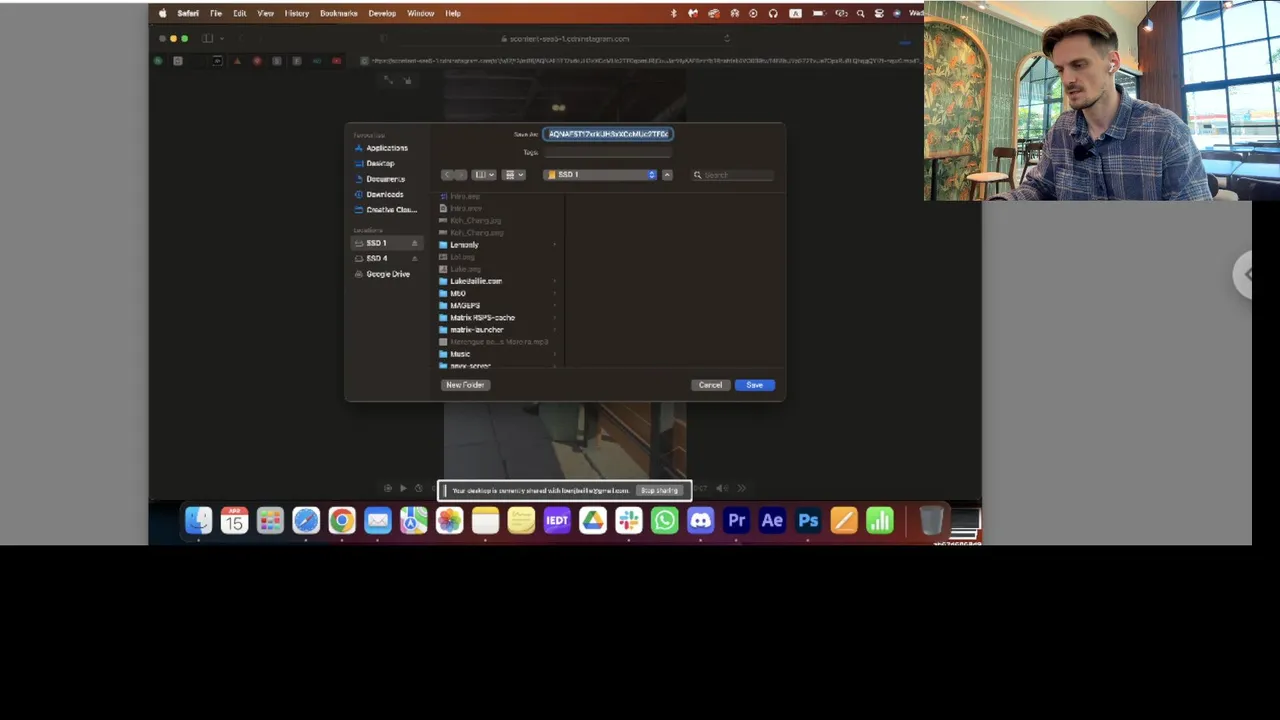Open the Calendar app in the Dock
The height and width of the screenshot is (720, 1280).
pos(234,520)
